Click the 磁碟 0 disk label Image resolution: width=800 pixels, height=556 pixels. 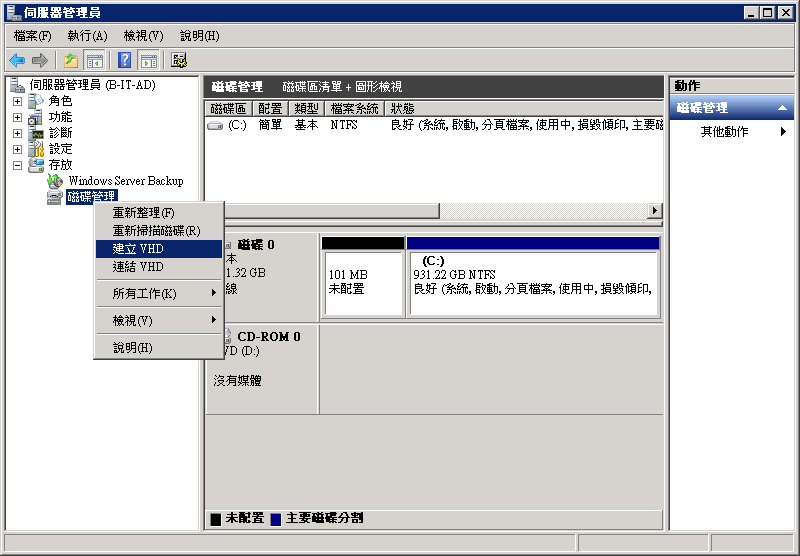tap(256, 245)
